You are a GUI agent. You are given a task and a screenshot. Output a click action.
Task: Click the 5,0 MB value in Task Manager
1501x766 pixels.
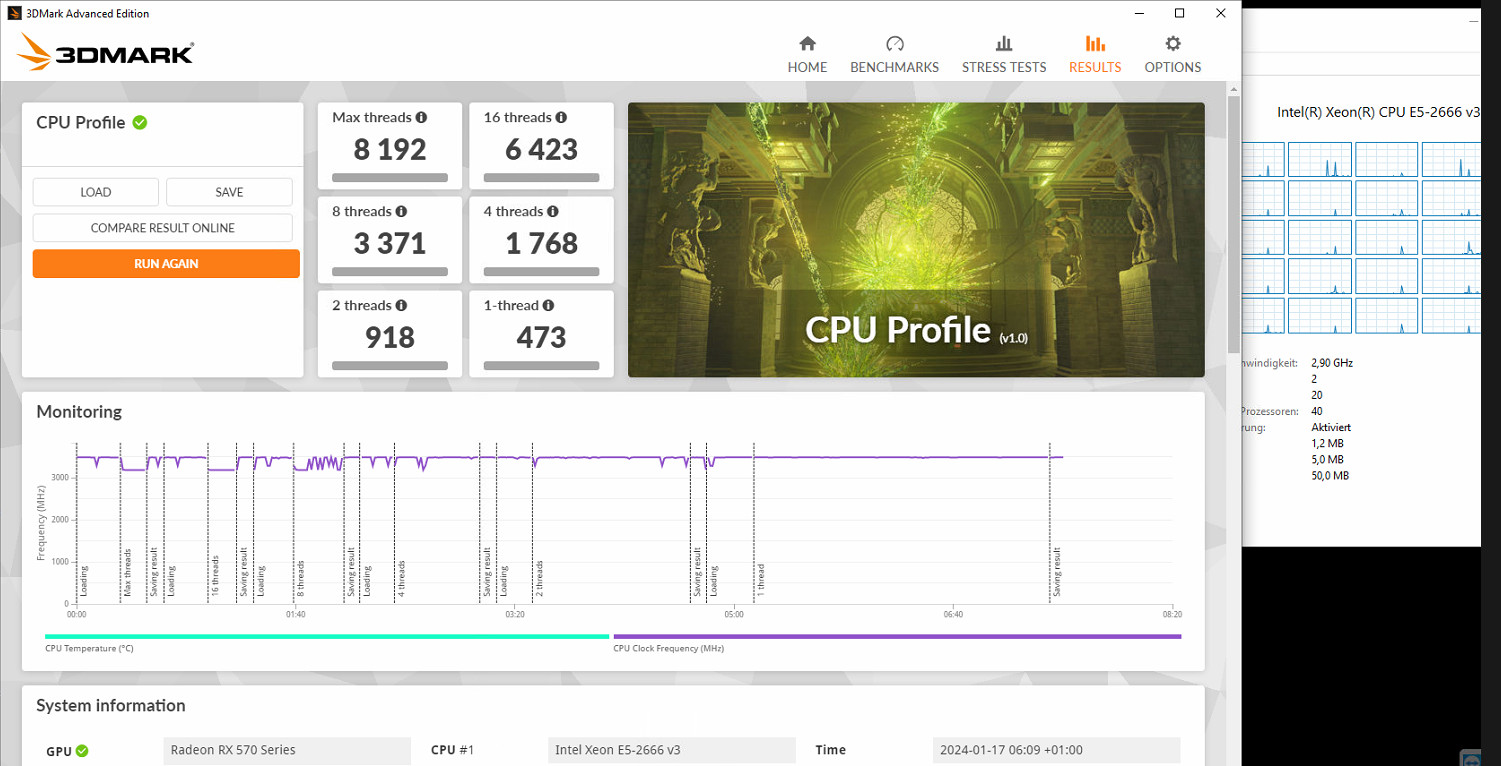(x=1327, y=459)
